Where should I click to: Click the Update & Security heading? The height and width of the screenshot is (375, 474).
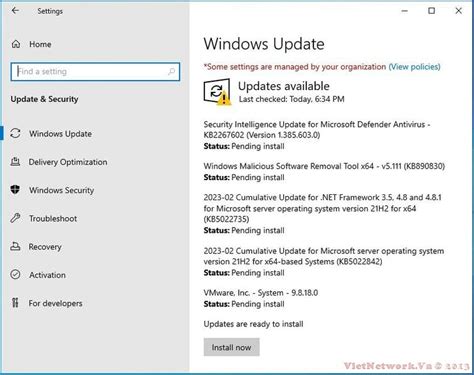pos(44,99)
